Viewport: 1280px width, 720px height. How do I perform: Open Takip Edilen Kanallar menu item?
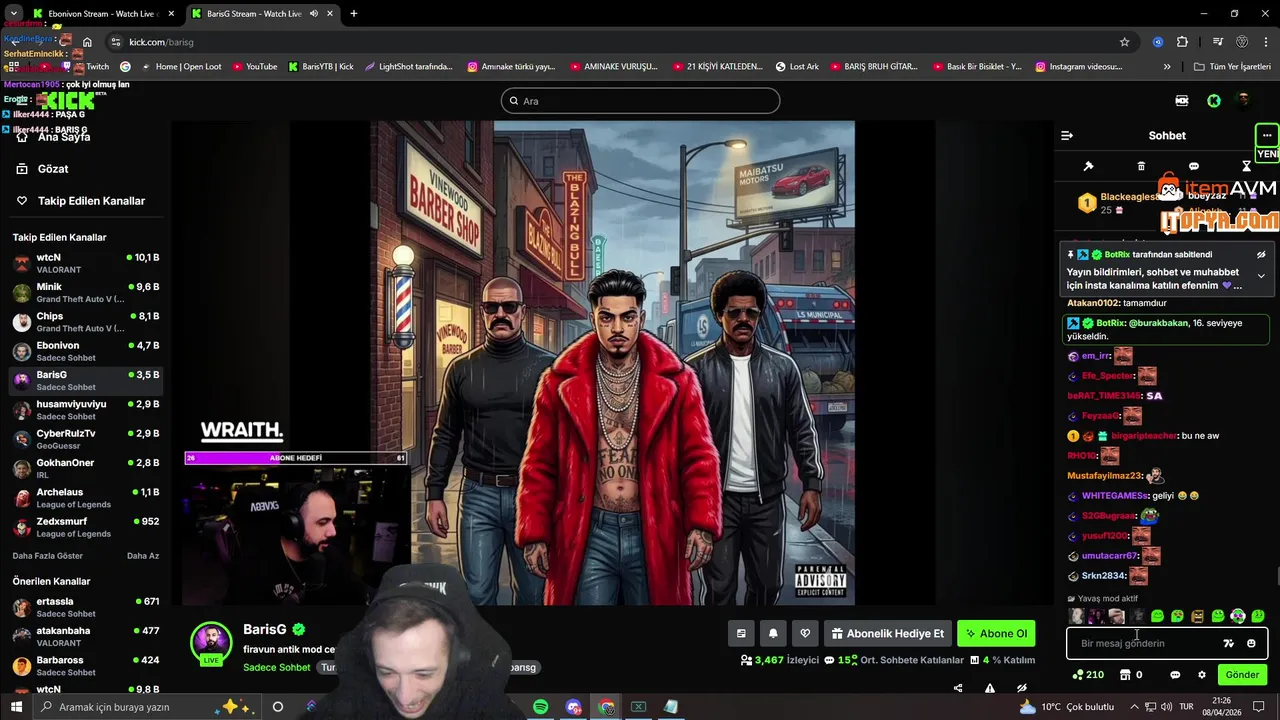click(x=91, y=201)
